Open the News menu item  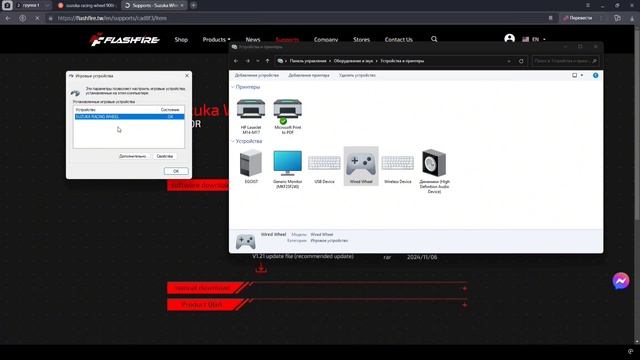253,40
